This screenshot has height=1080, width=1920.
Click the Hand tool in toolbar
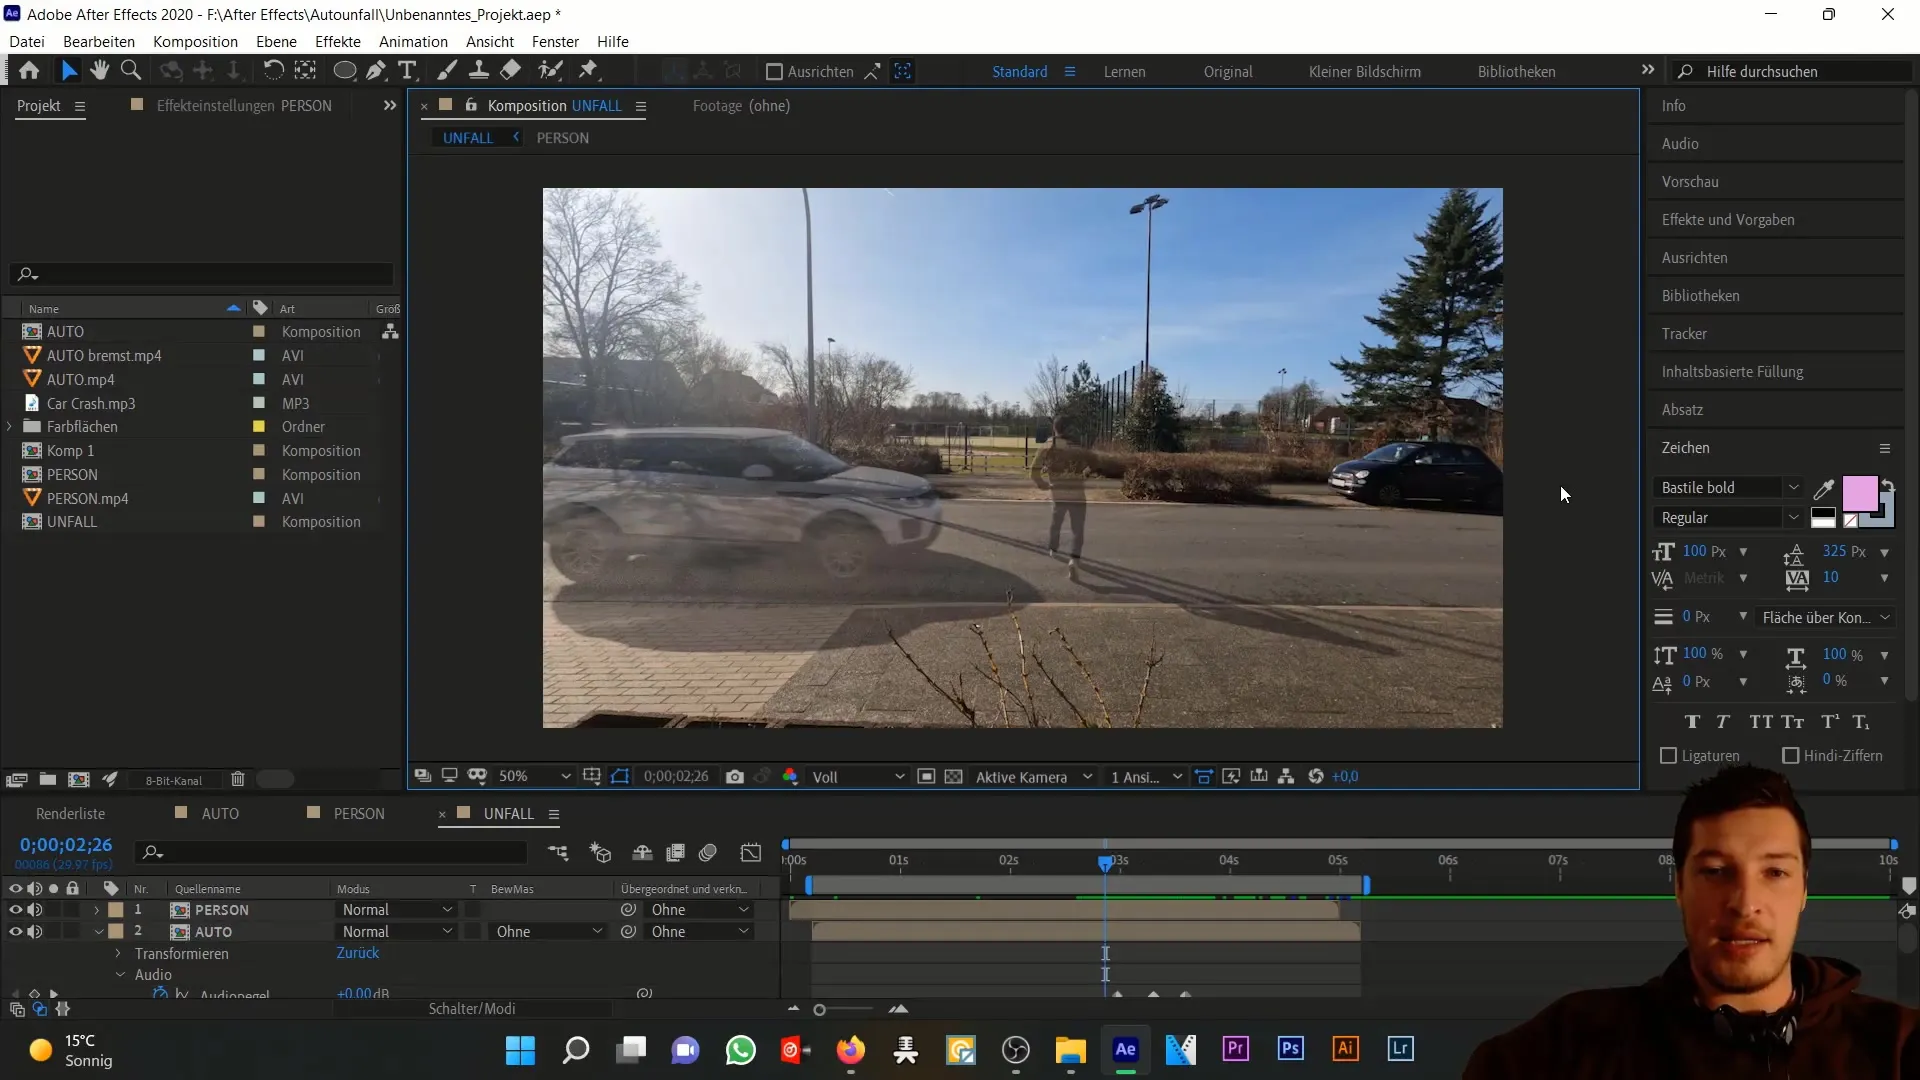(98, 71)
